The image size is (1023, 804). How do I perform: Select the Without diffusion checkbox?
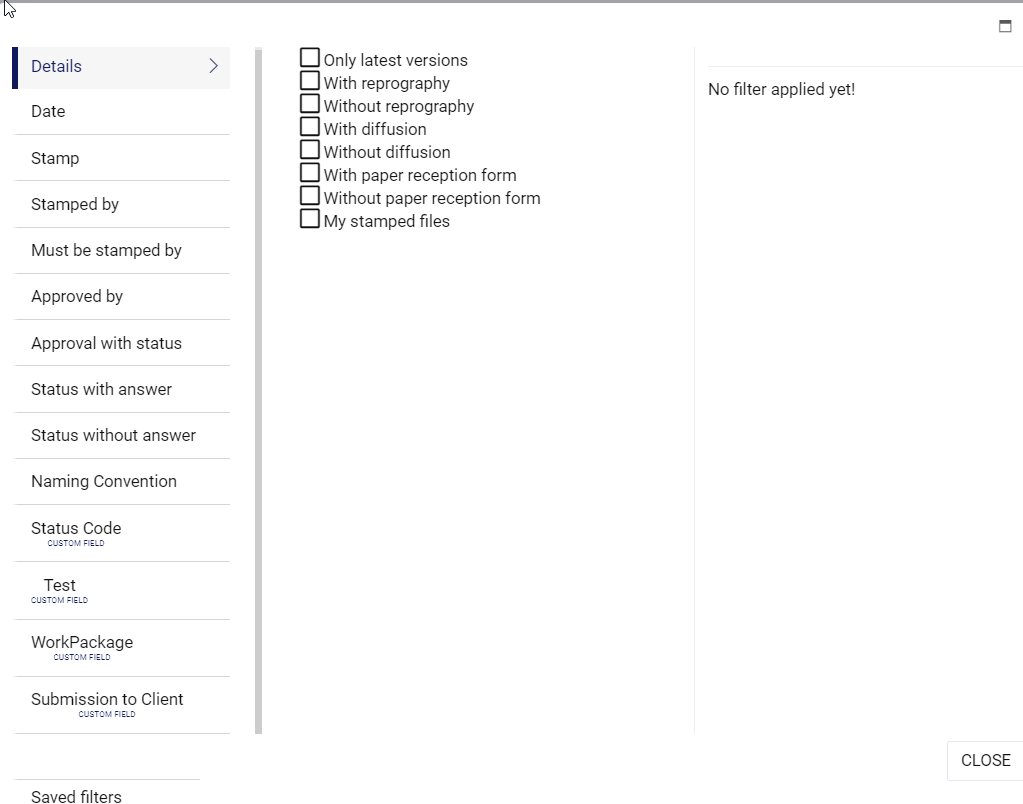[310, 150]
